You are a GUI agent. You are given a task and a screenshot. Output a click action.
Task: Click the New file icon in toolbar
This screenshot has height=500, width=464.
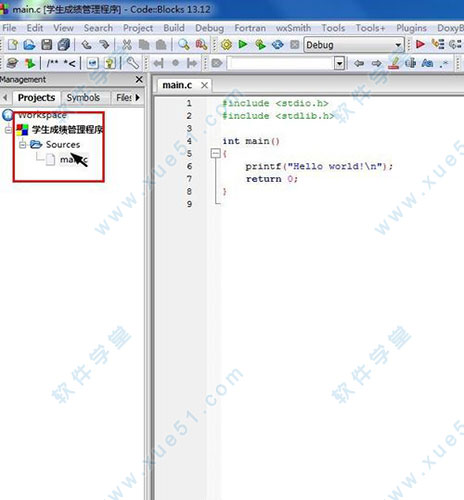point(13,45)
